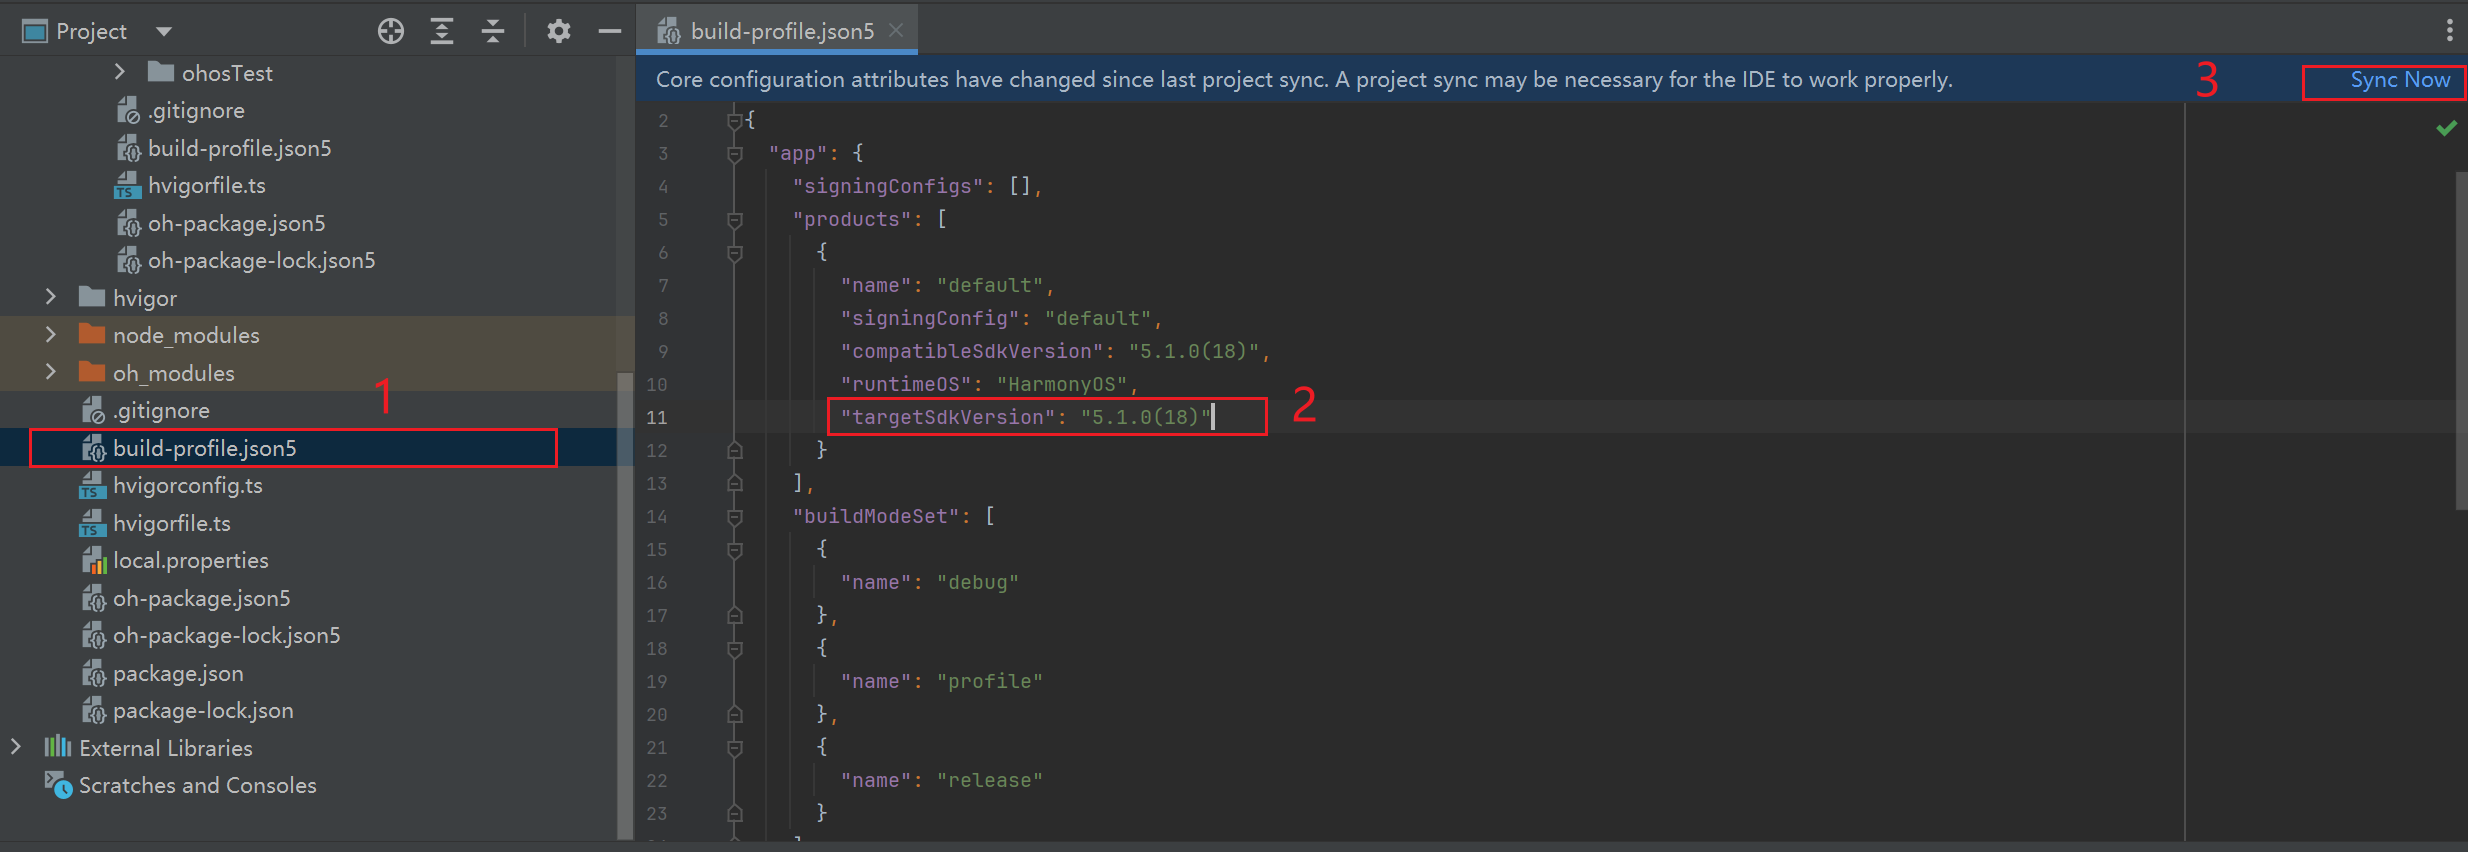Screen dimensions: 2468x852
Task: Hide the Project panel with minimize icon
Action: click(609, 32)
